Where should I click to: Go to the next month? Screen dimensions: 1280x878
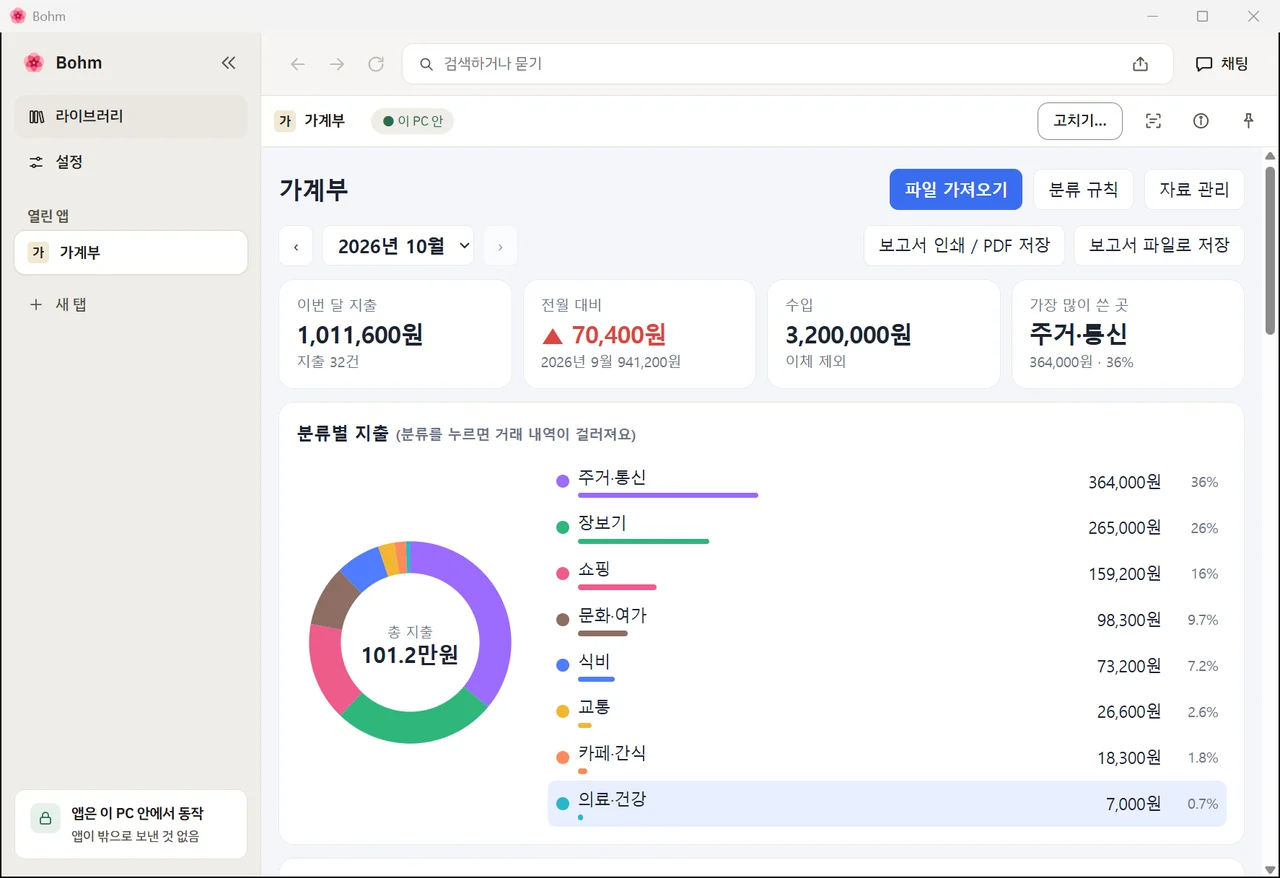(500, 246)
